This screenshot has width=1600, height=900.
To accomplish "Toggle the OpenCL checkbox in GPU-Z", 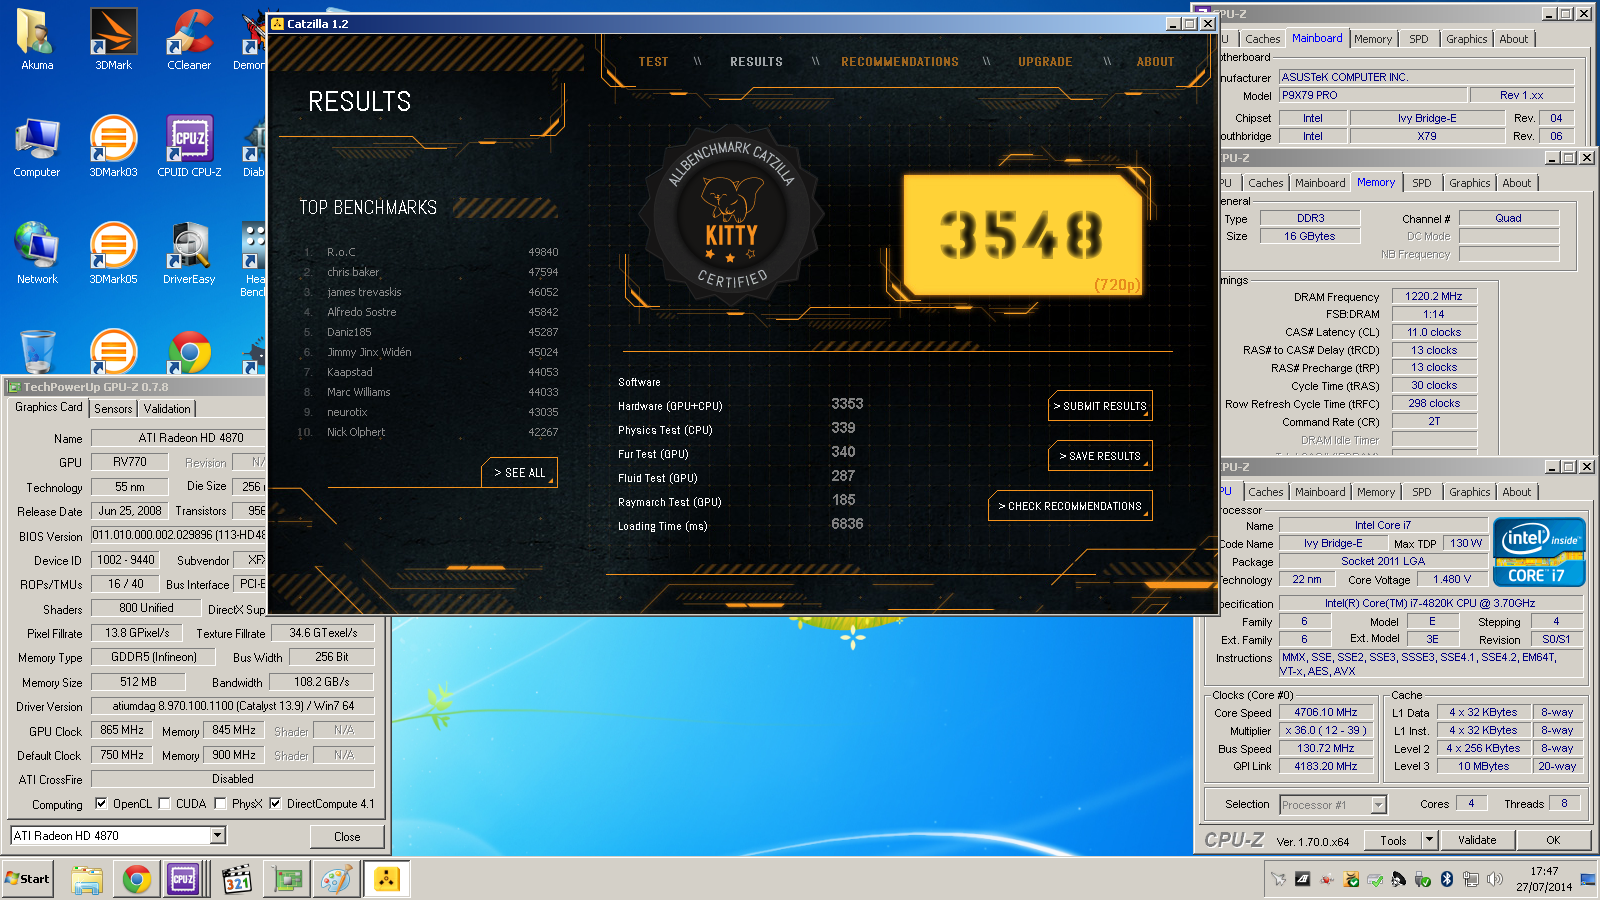I will click(x=101, y=803).
